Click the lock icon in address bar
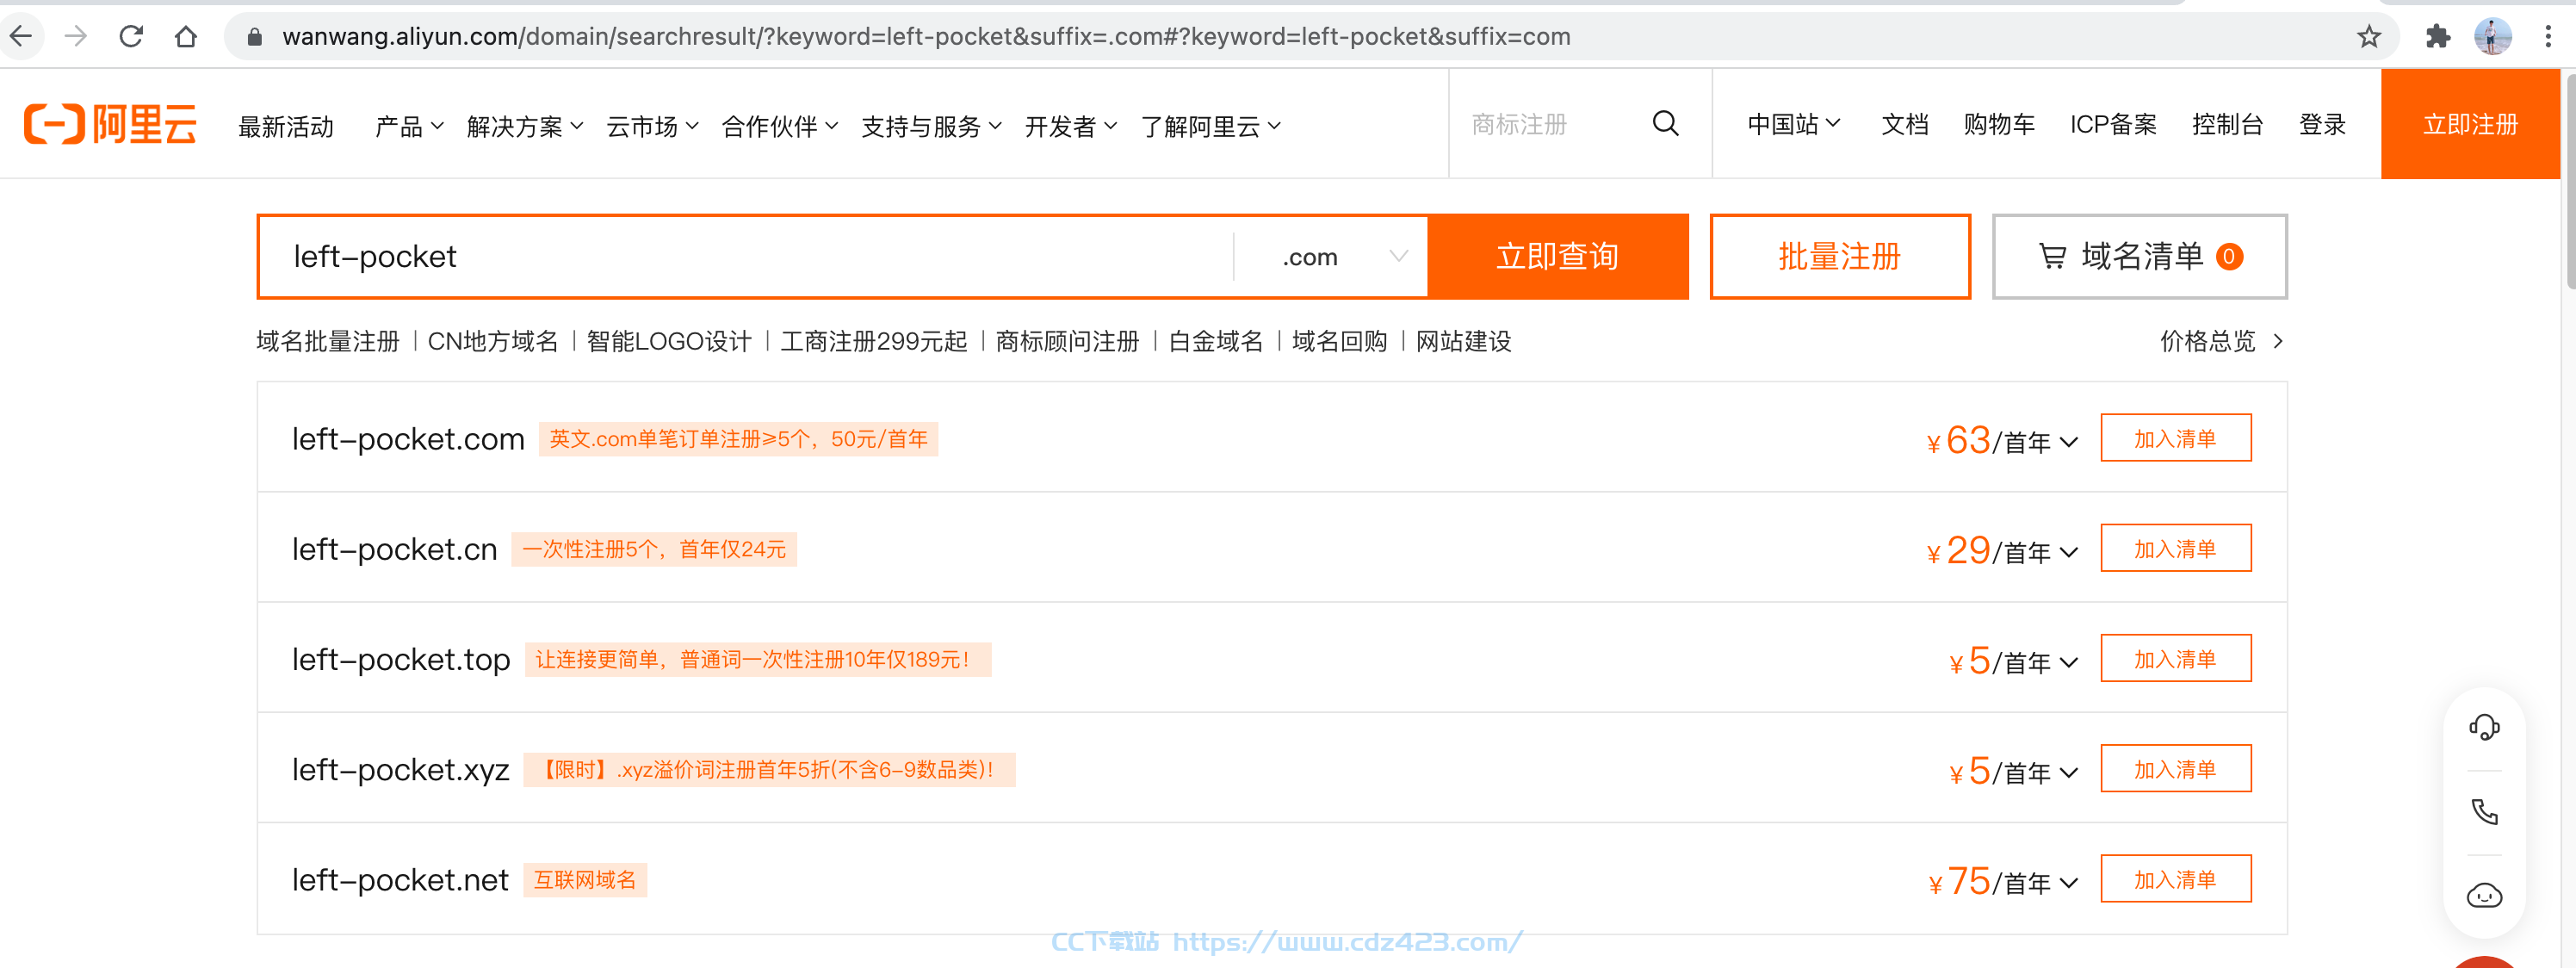The height and width of the screenshot is (968, 2576). tap(255, 37)
